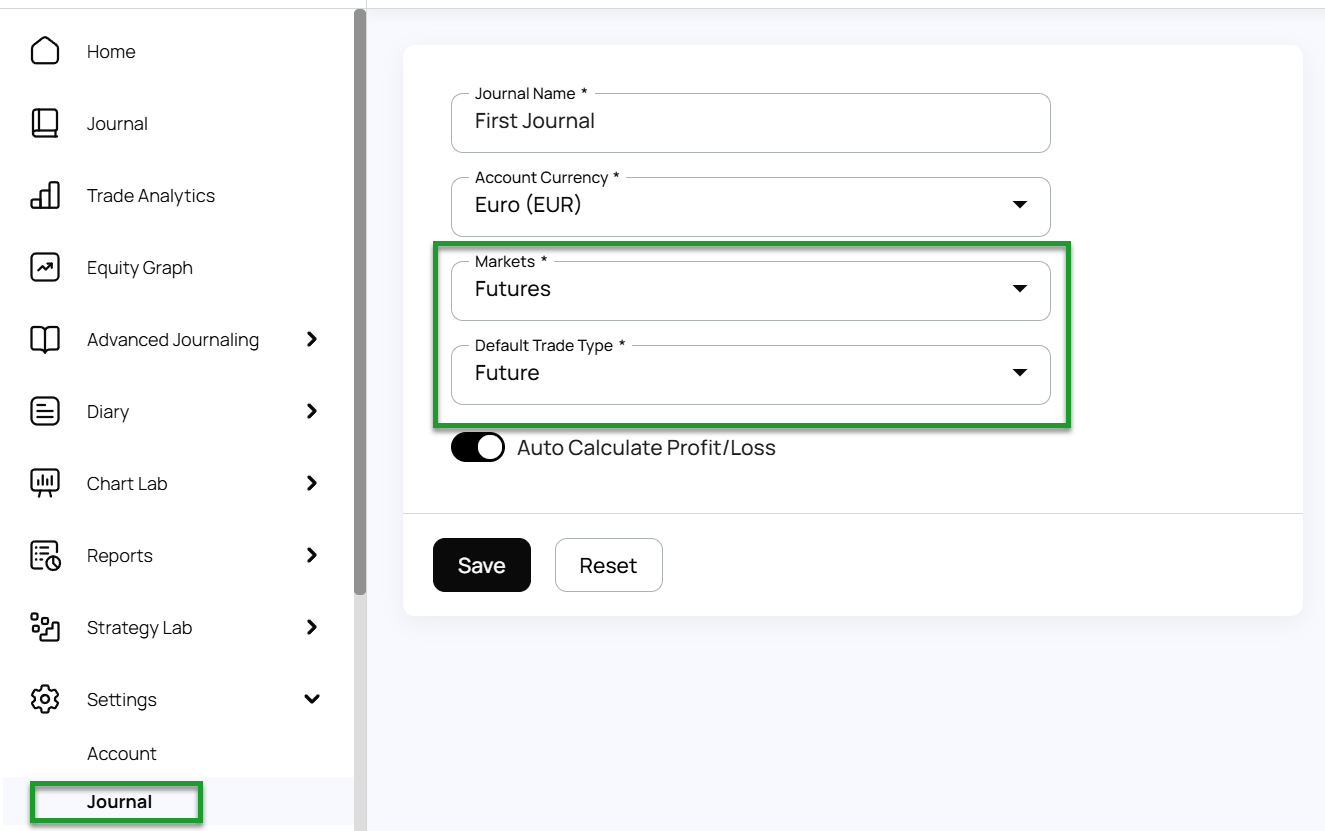Image resolution: width=1325 pixels, height=831 pixels.
Task: Click the Journal book icon in sidebar
Action: 45,123
